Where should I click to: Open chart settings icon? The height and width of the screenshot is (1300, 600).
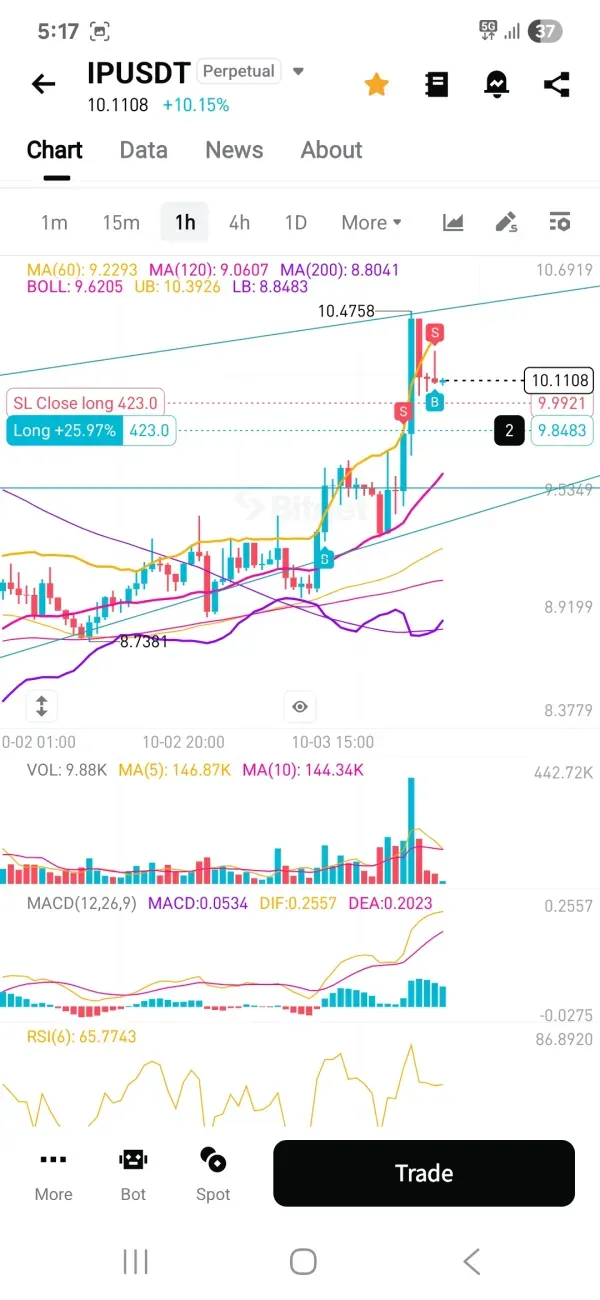pos(560,222)
